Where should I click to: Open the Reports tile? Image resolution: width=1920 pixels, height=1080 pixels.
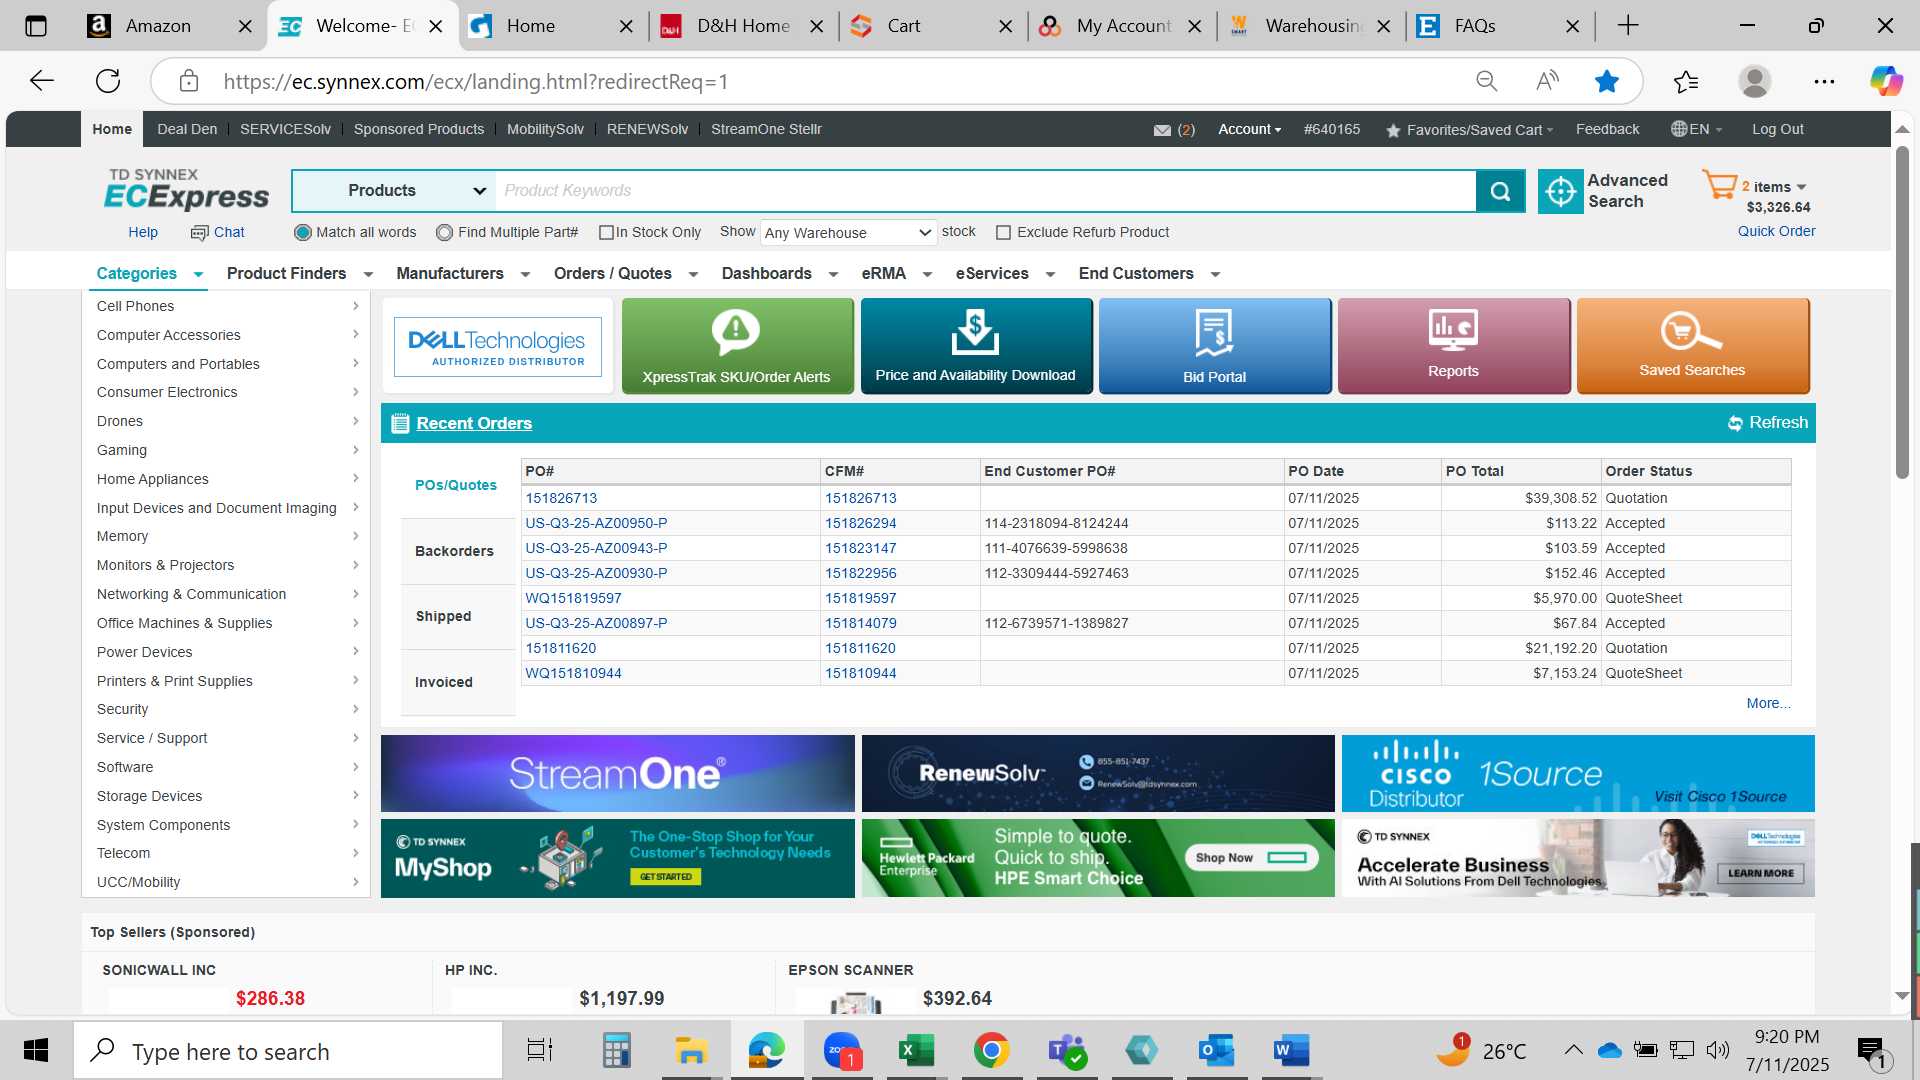point(1454,346)
